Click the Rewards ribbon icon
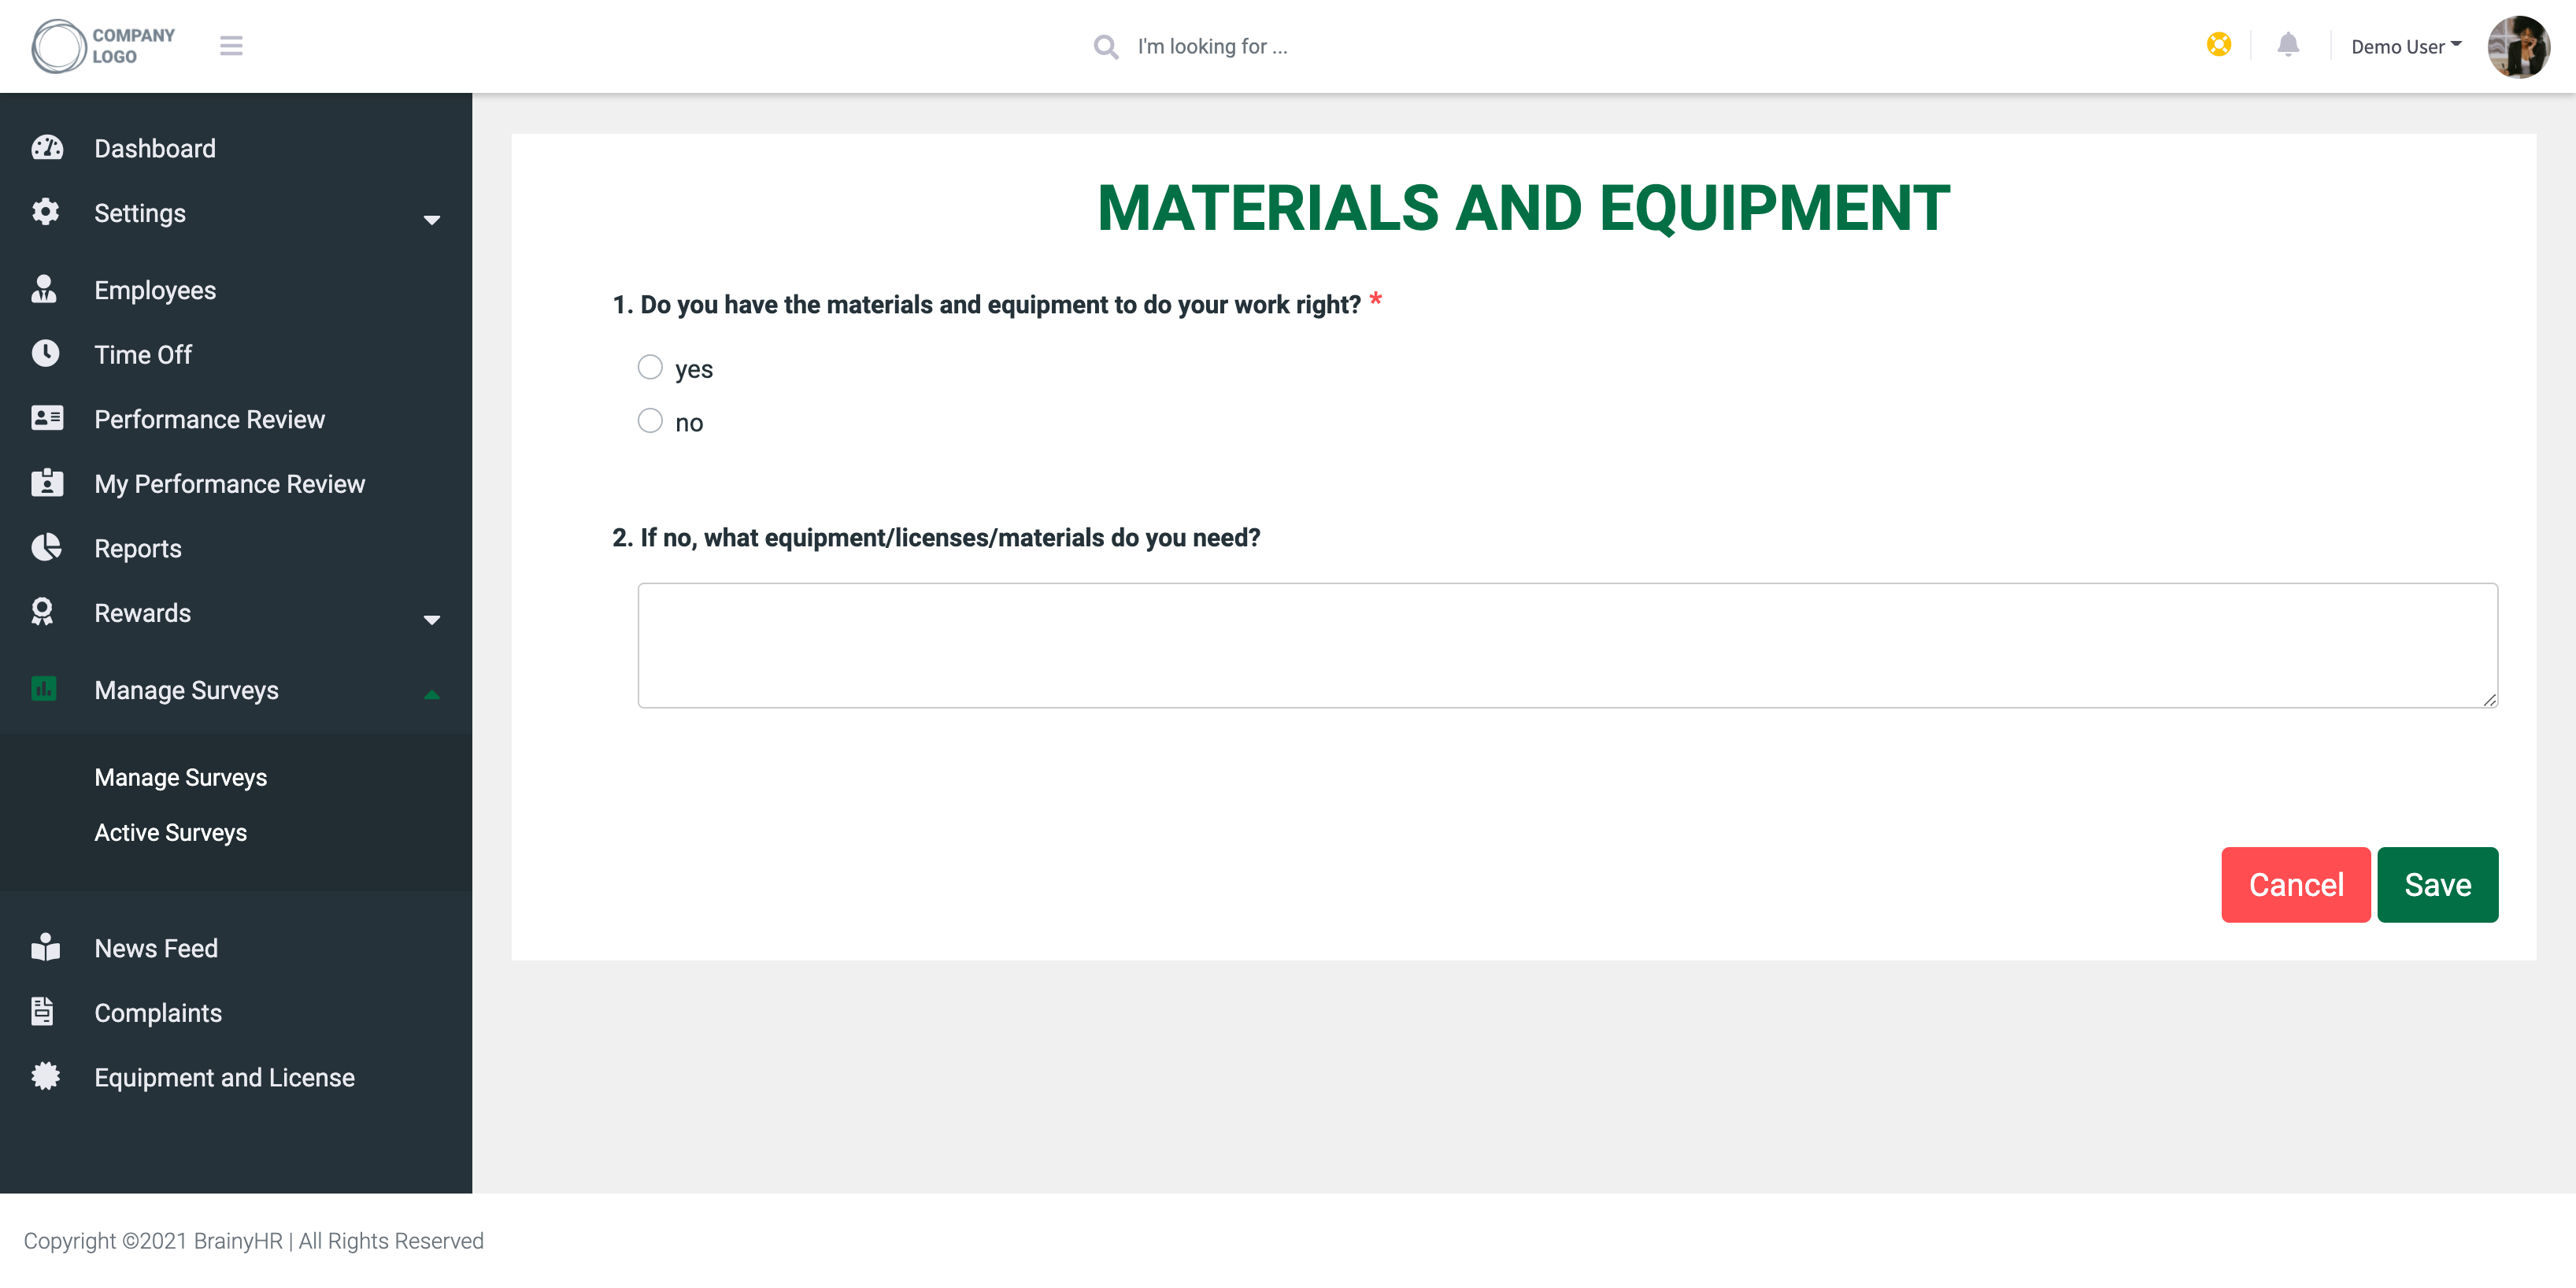2576x1288 pixels. (x=42, y=612)
